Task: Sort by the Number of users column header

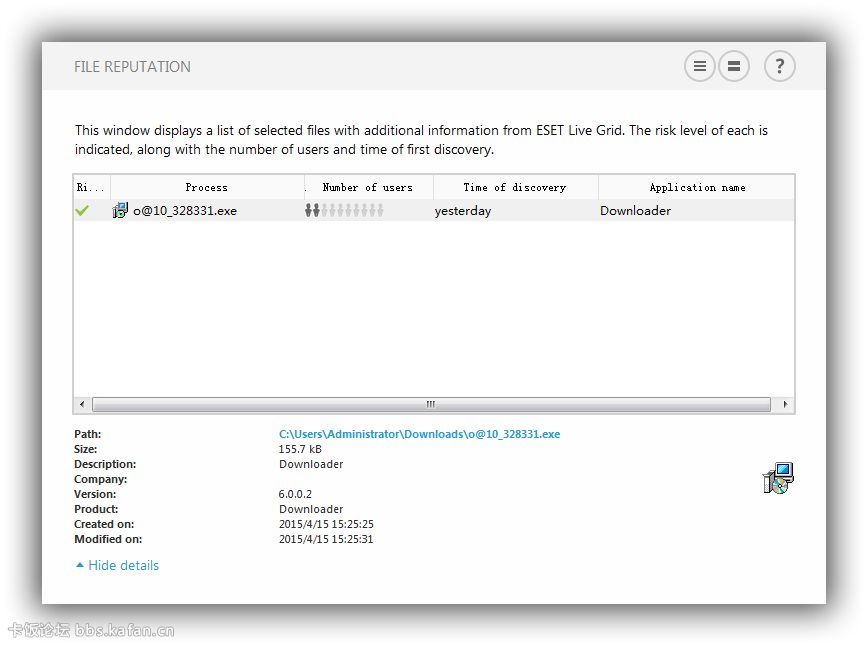Action: 368,187
